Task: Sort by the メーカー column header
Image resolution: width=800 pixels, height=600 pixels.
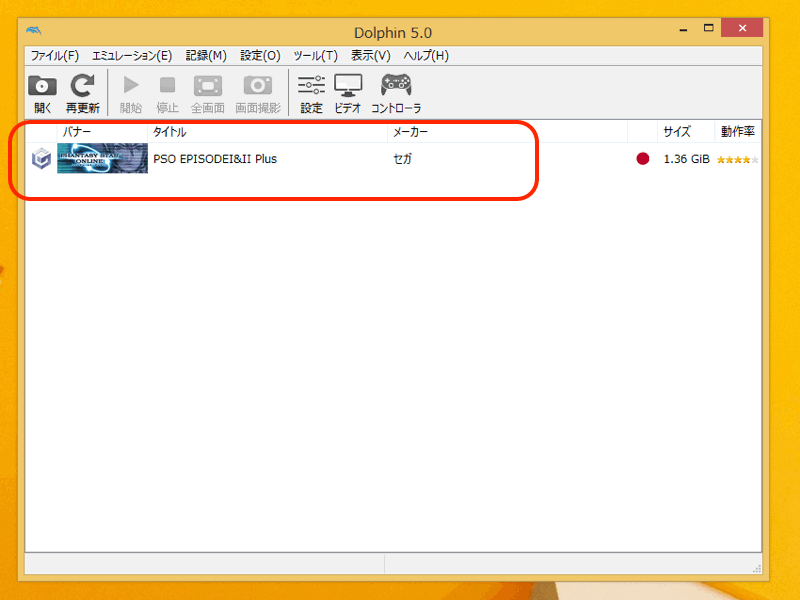Action: click(x=507, y=132)
